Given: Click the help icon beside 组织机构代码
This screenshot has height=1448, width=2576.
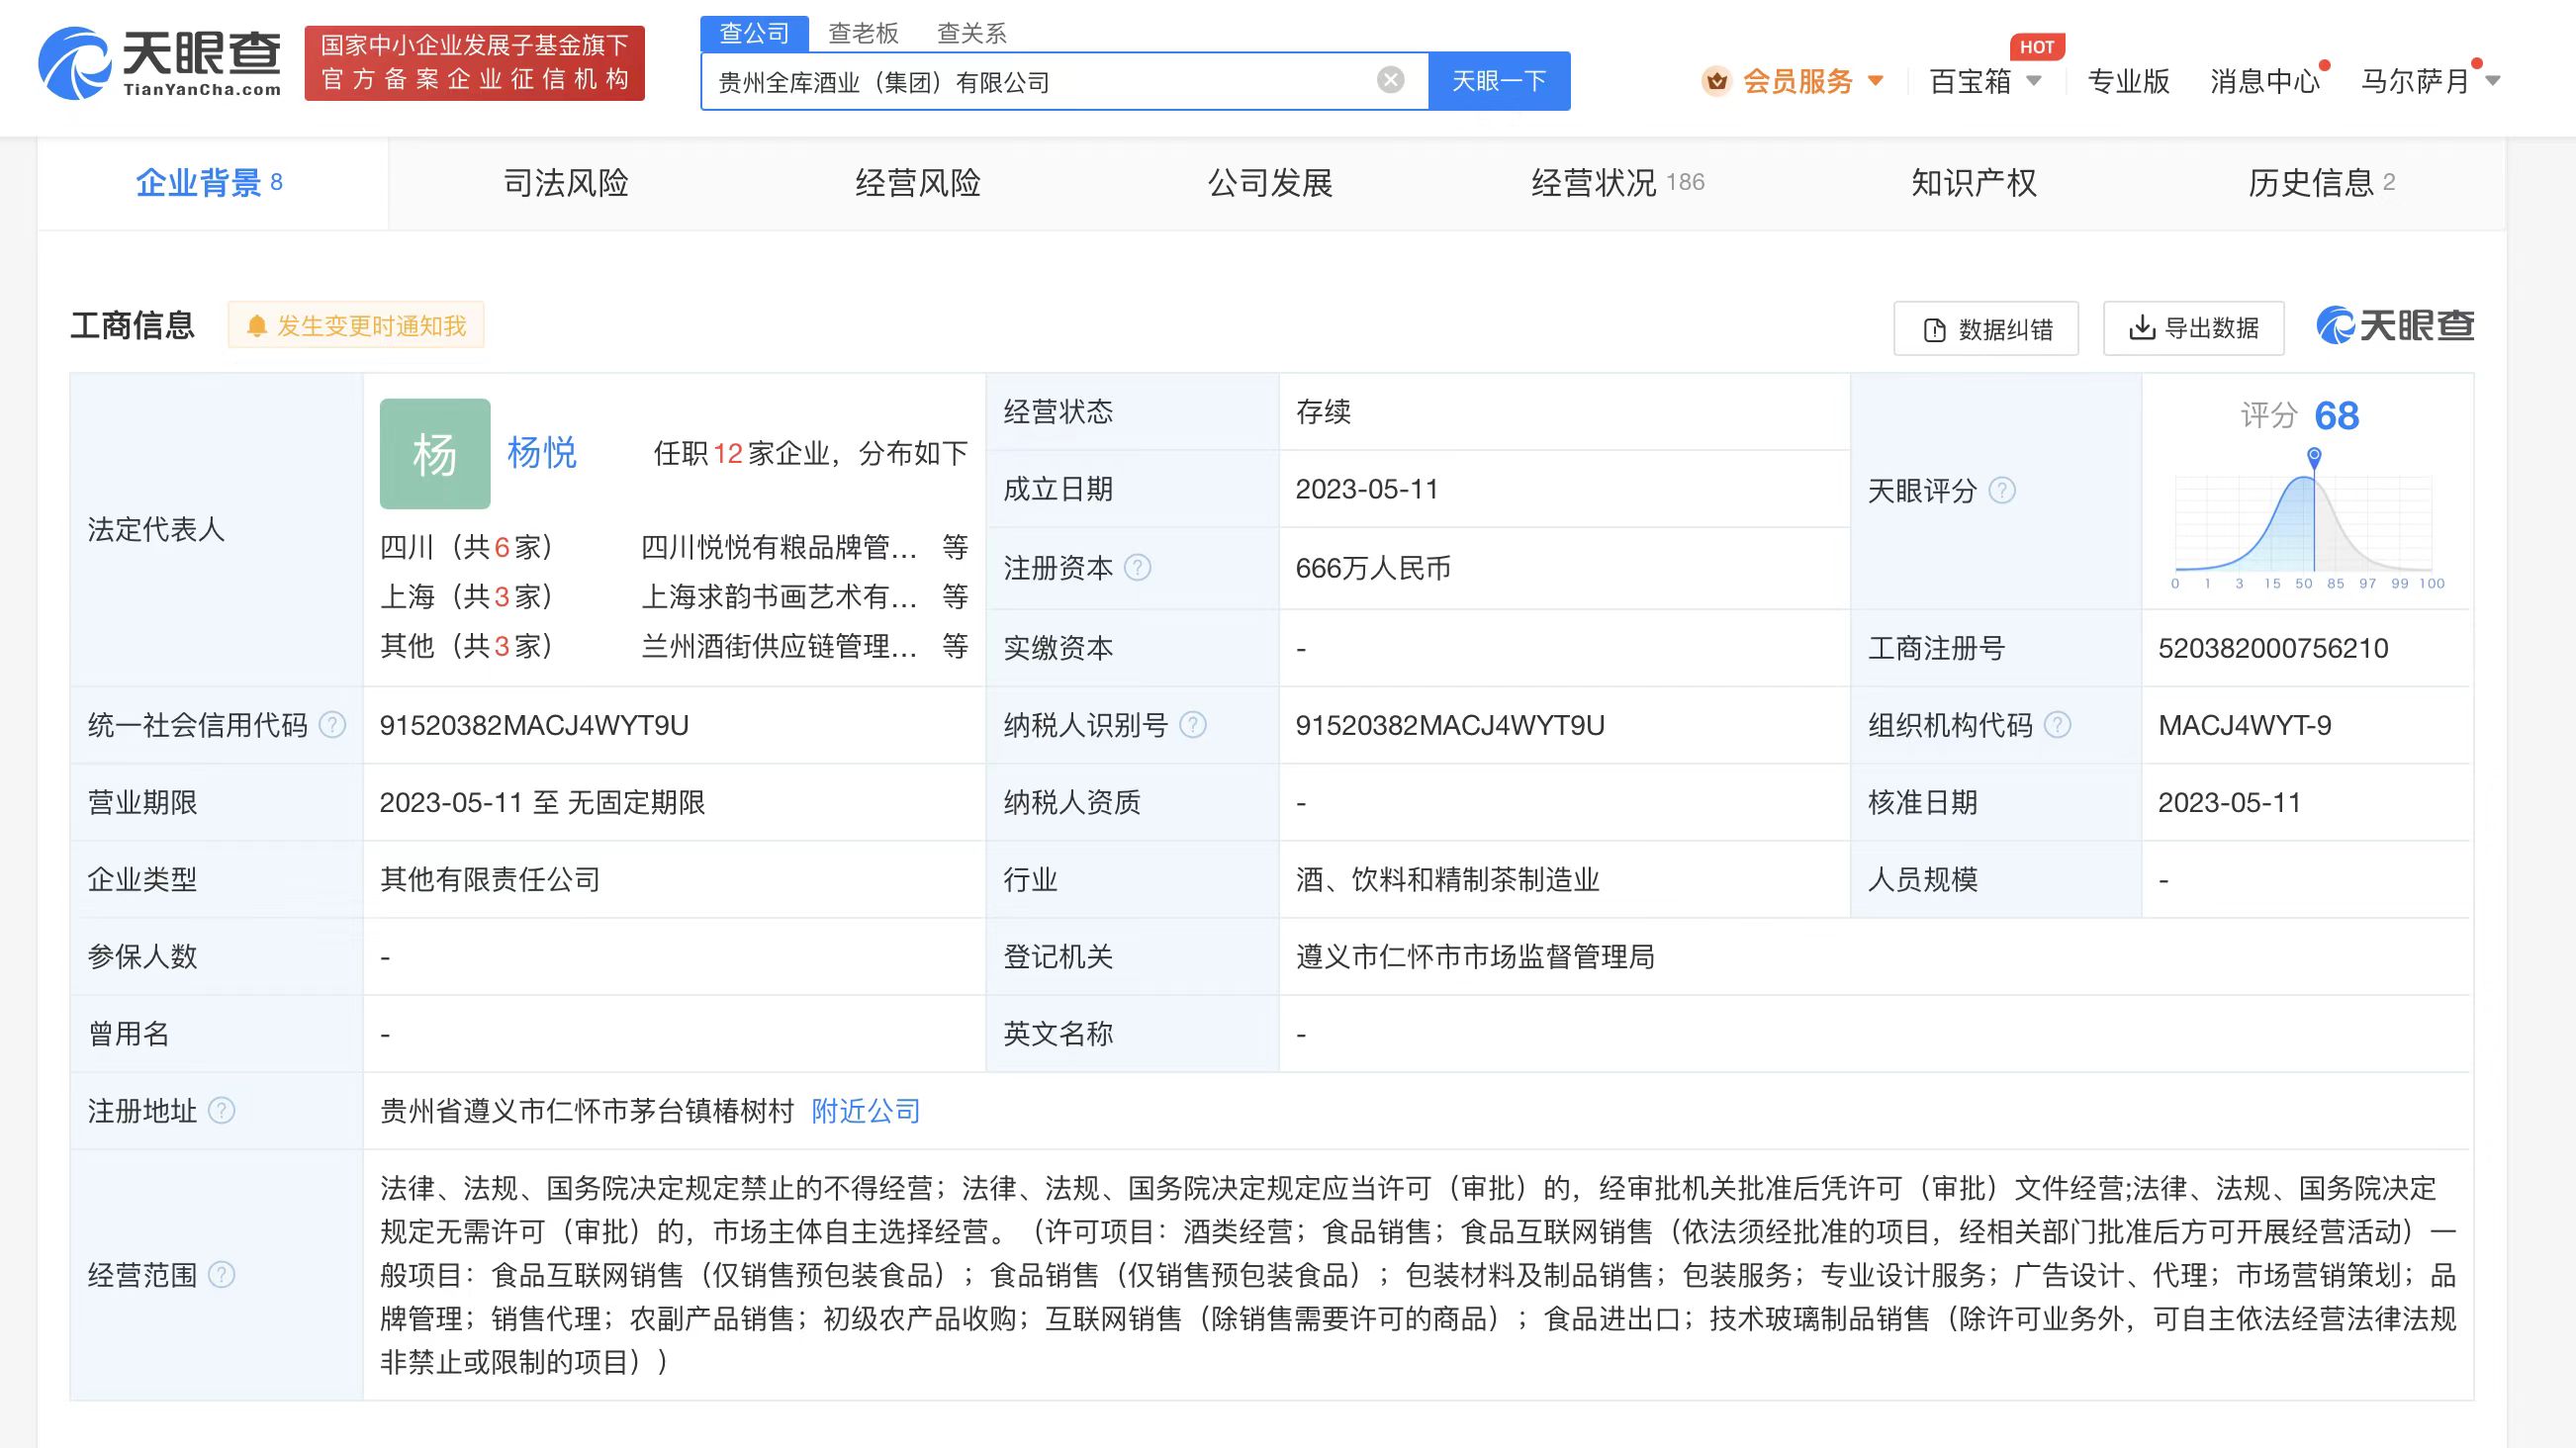Looking at the screenshot, I should (2058, 725).
